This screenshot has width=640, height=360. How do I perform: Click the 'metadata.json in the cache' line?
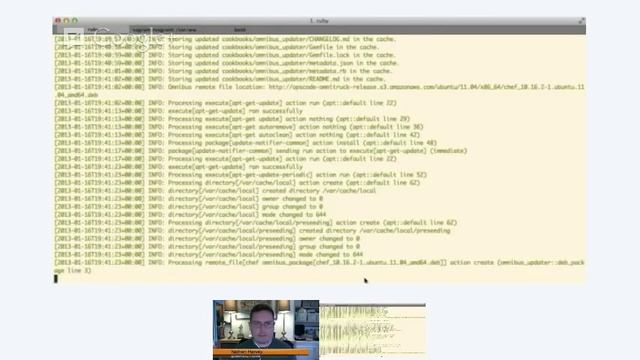coord(227,63)
